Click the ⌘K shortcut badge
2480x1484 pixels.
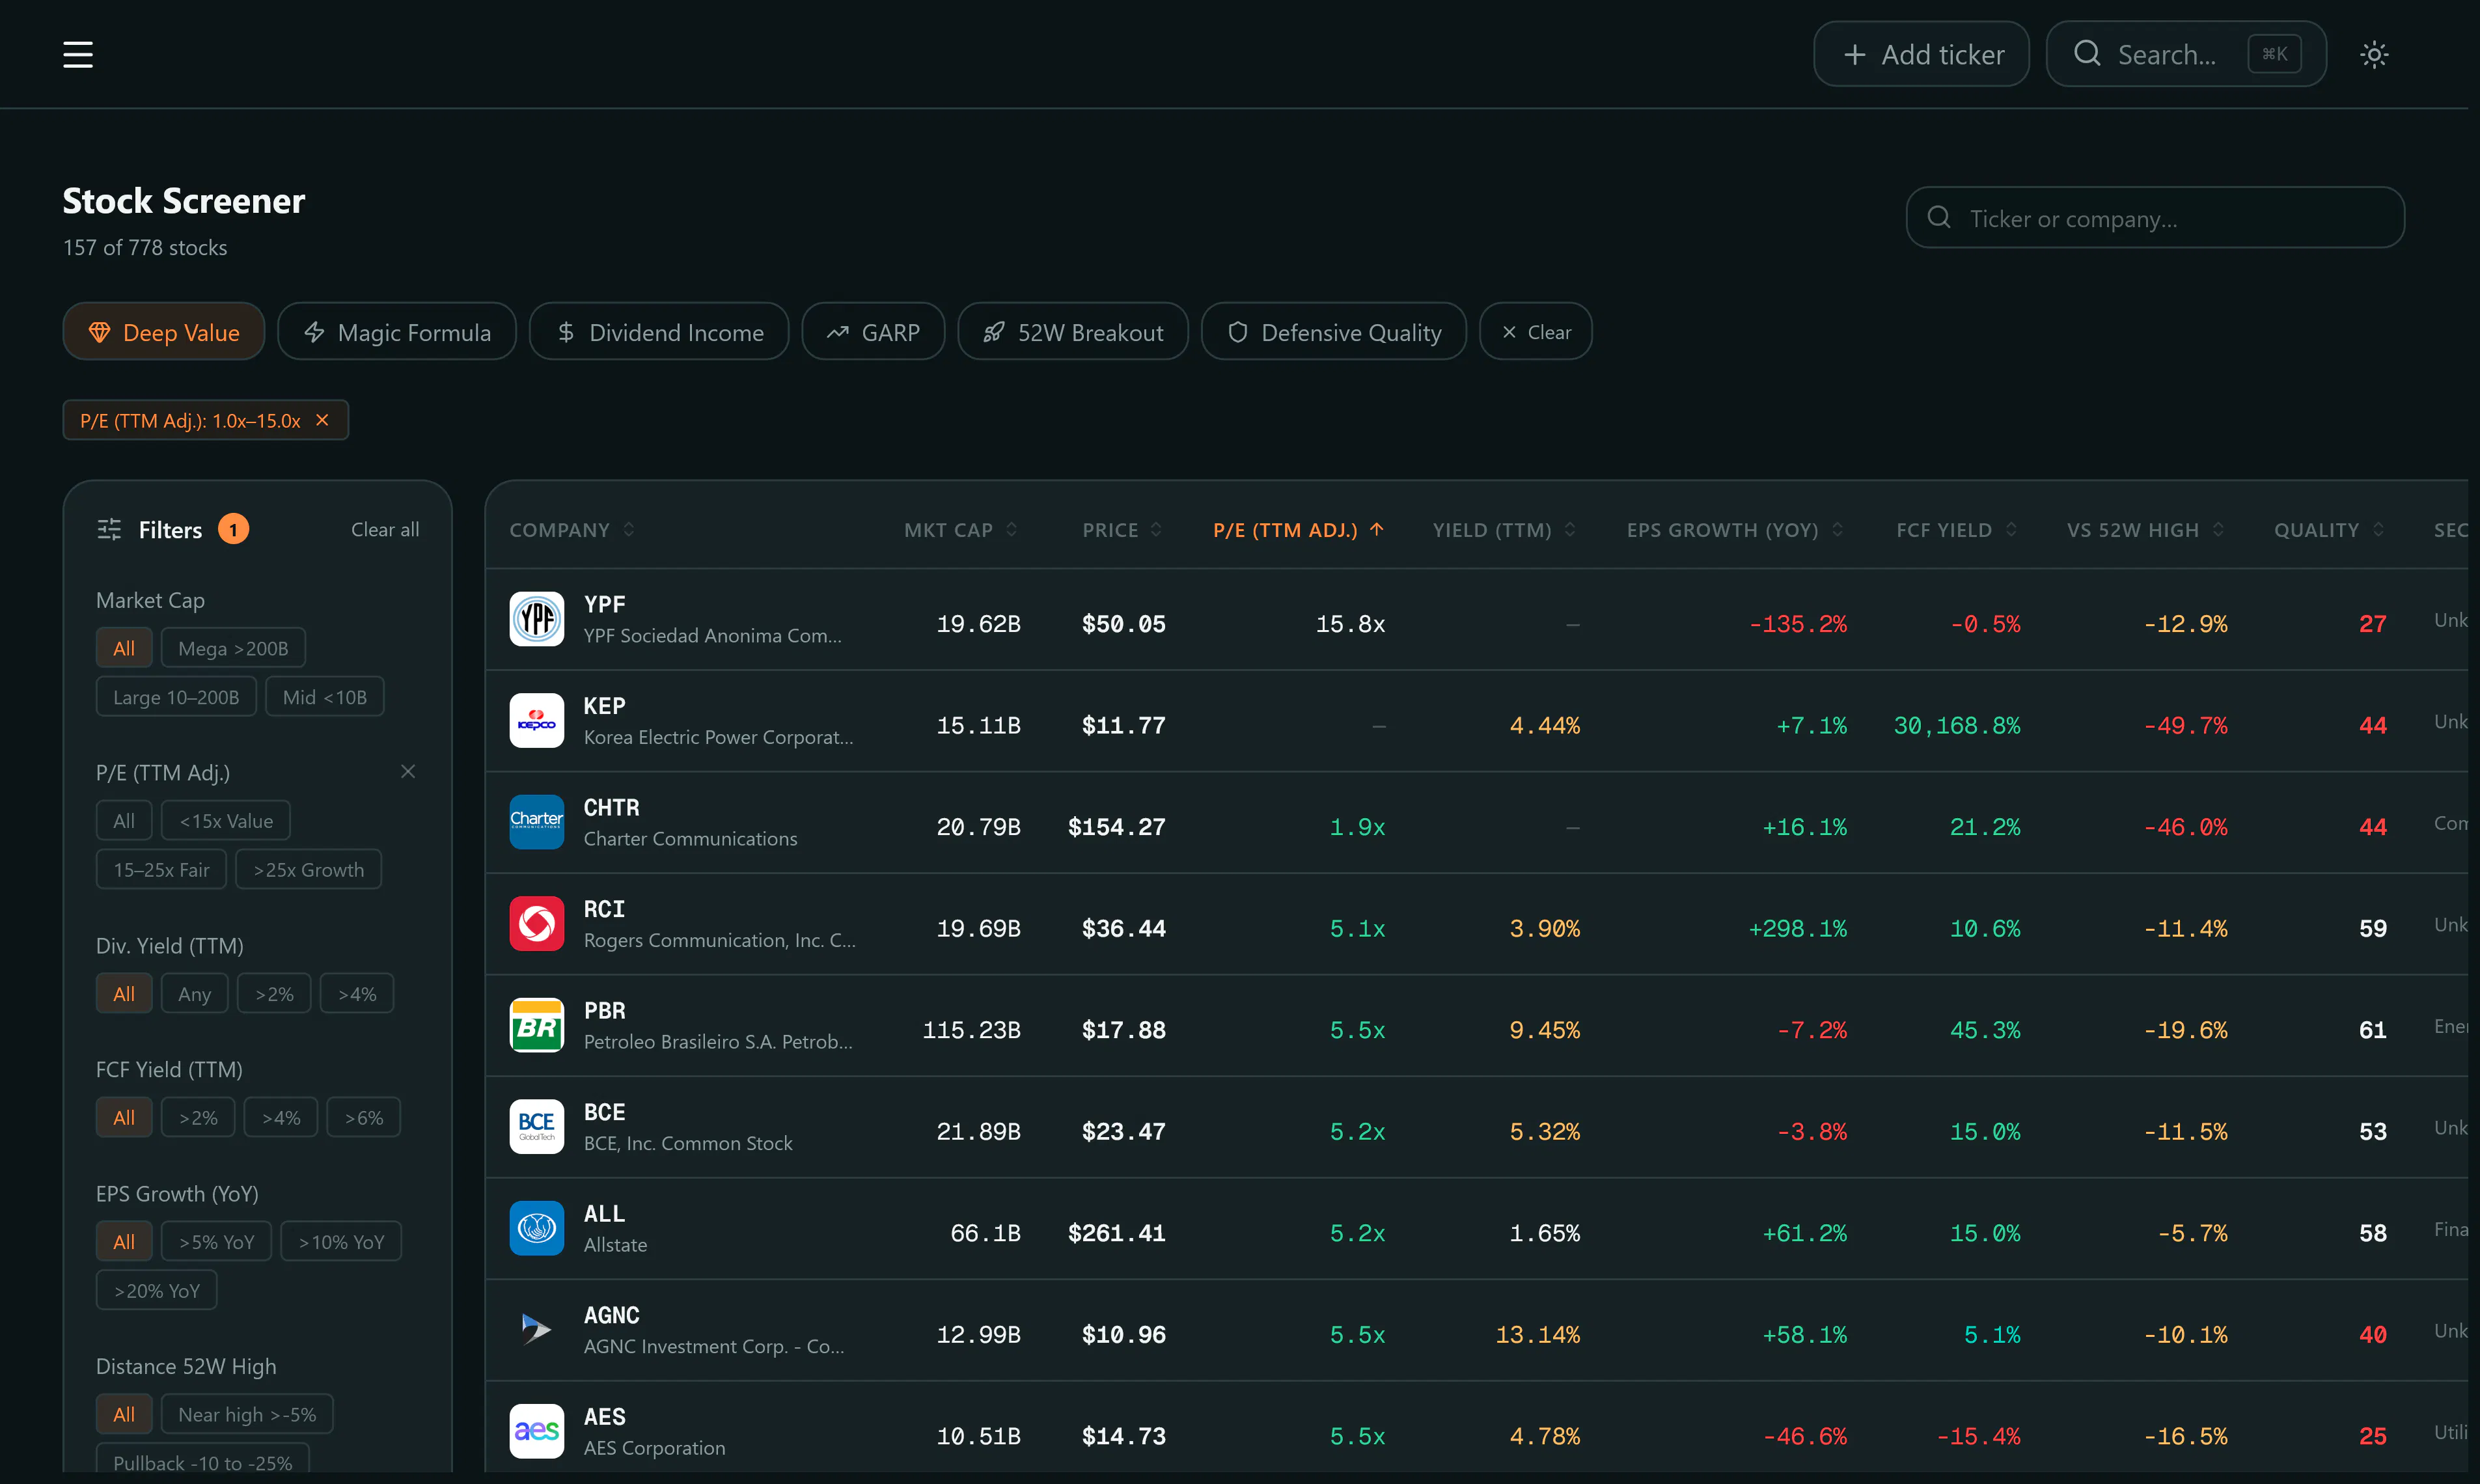2274,54
